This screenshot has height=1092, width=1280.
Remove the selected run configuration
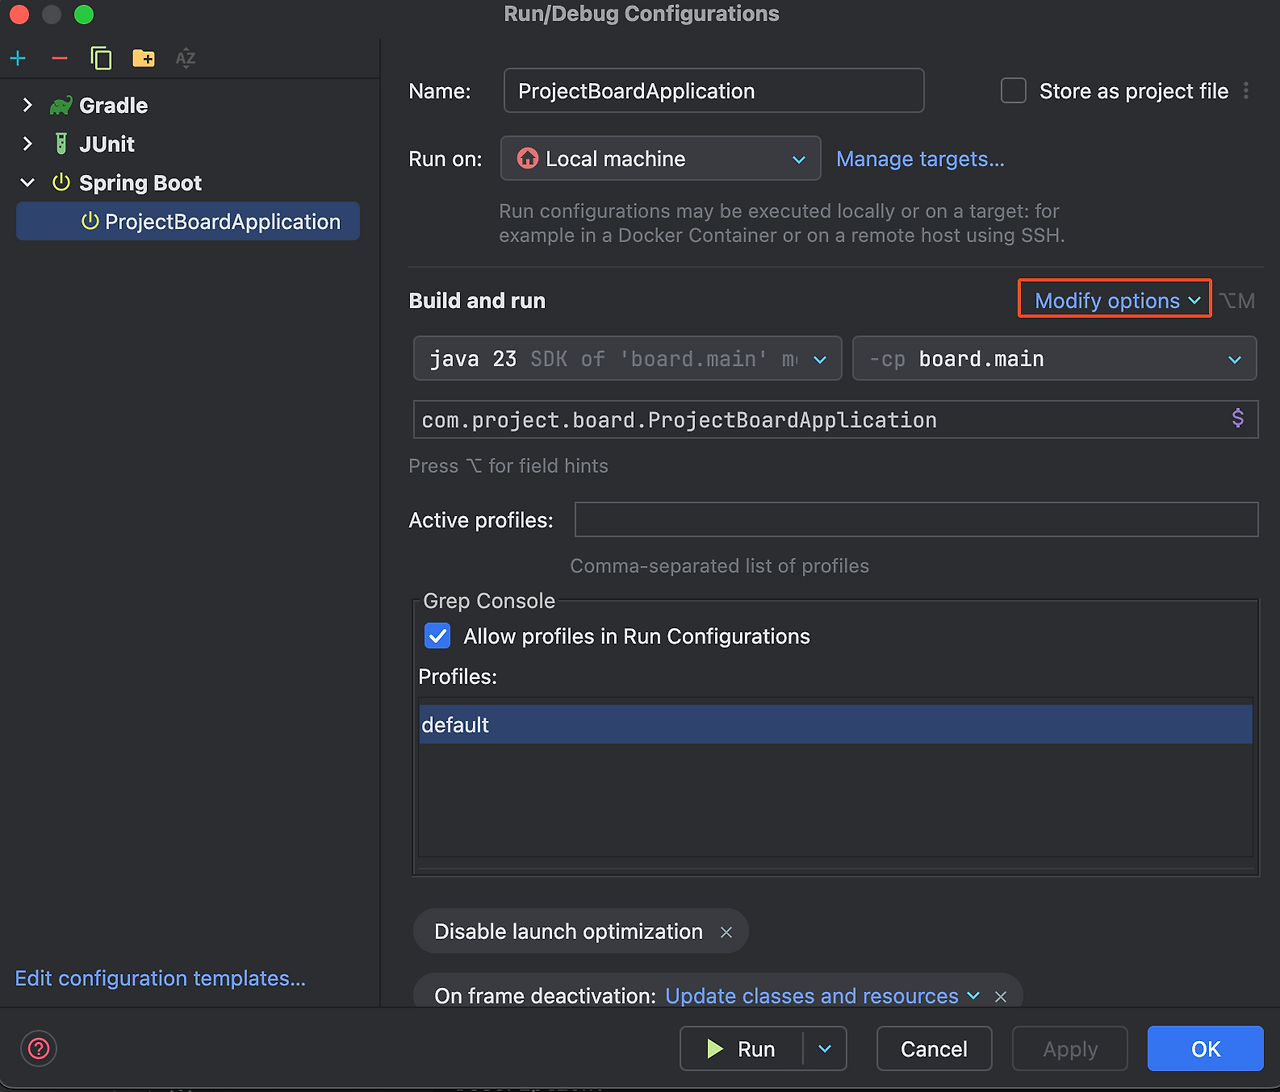(59, 58)
